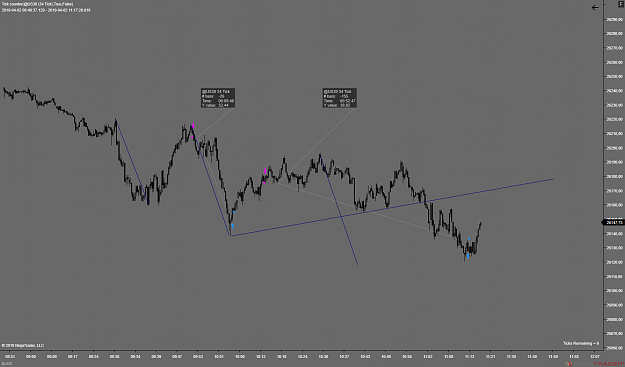
Task: Click the 11:13 label on the time axis
Action: point(470,356)
